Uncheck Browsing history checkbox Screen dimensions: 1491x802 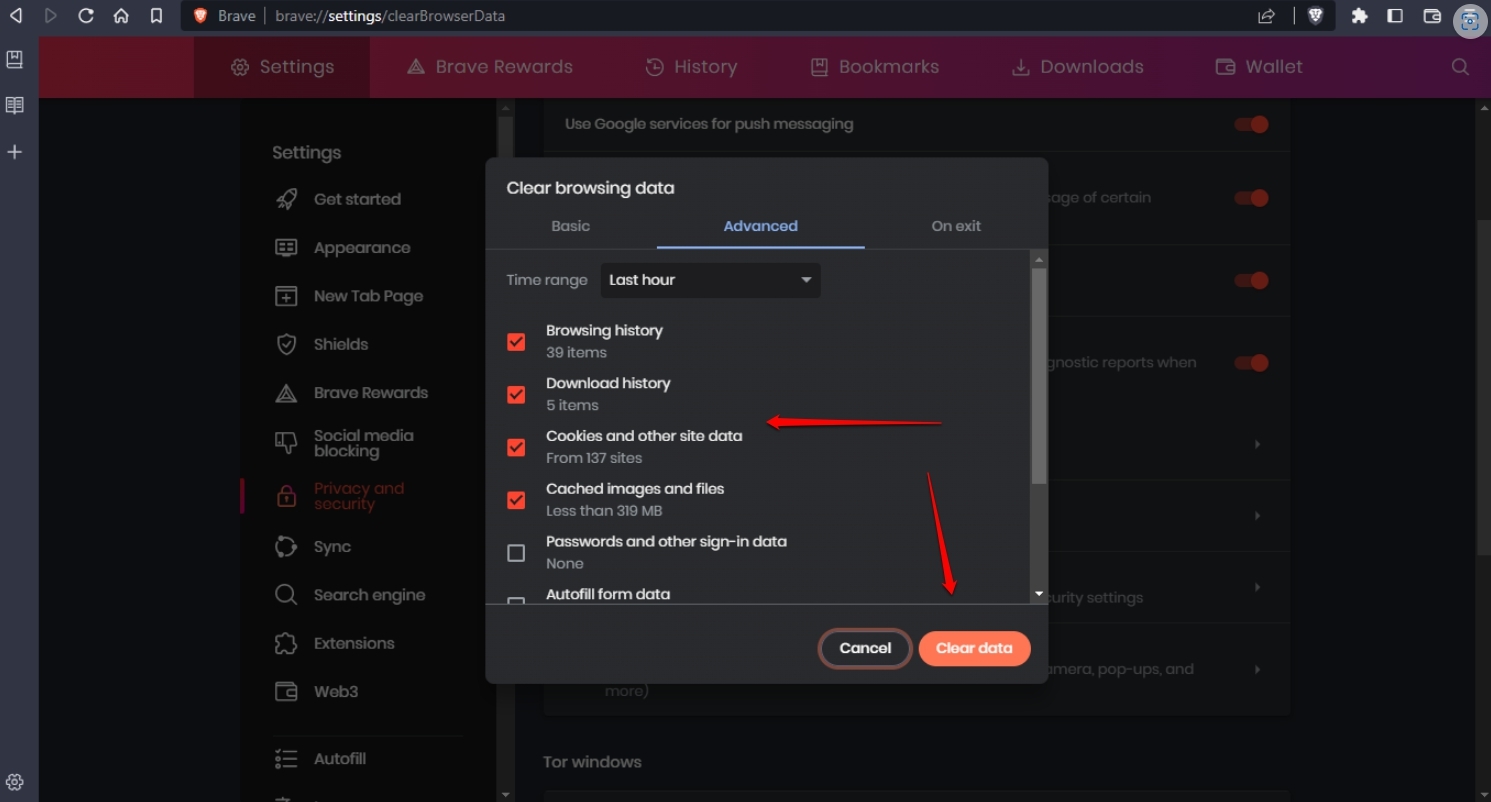516,342
